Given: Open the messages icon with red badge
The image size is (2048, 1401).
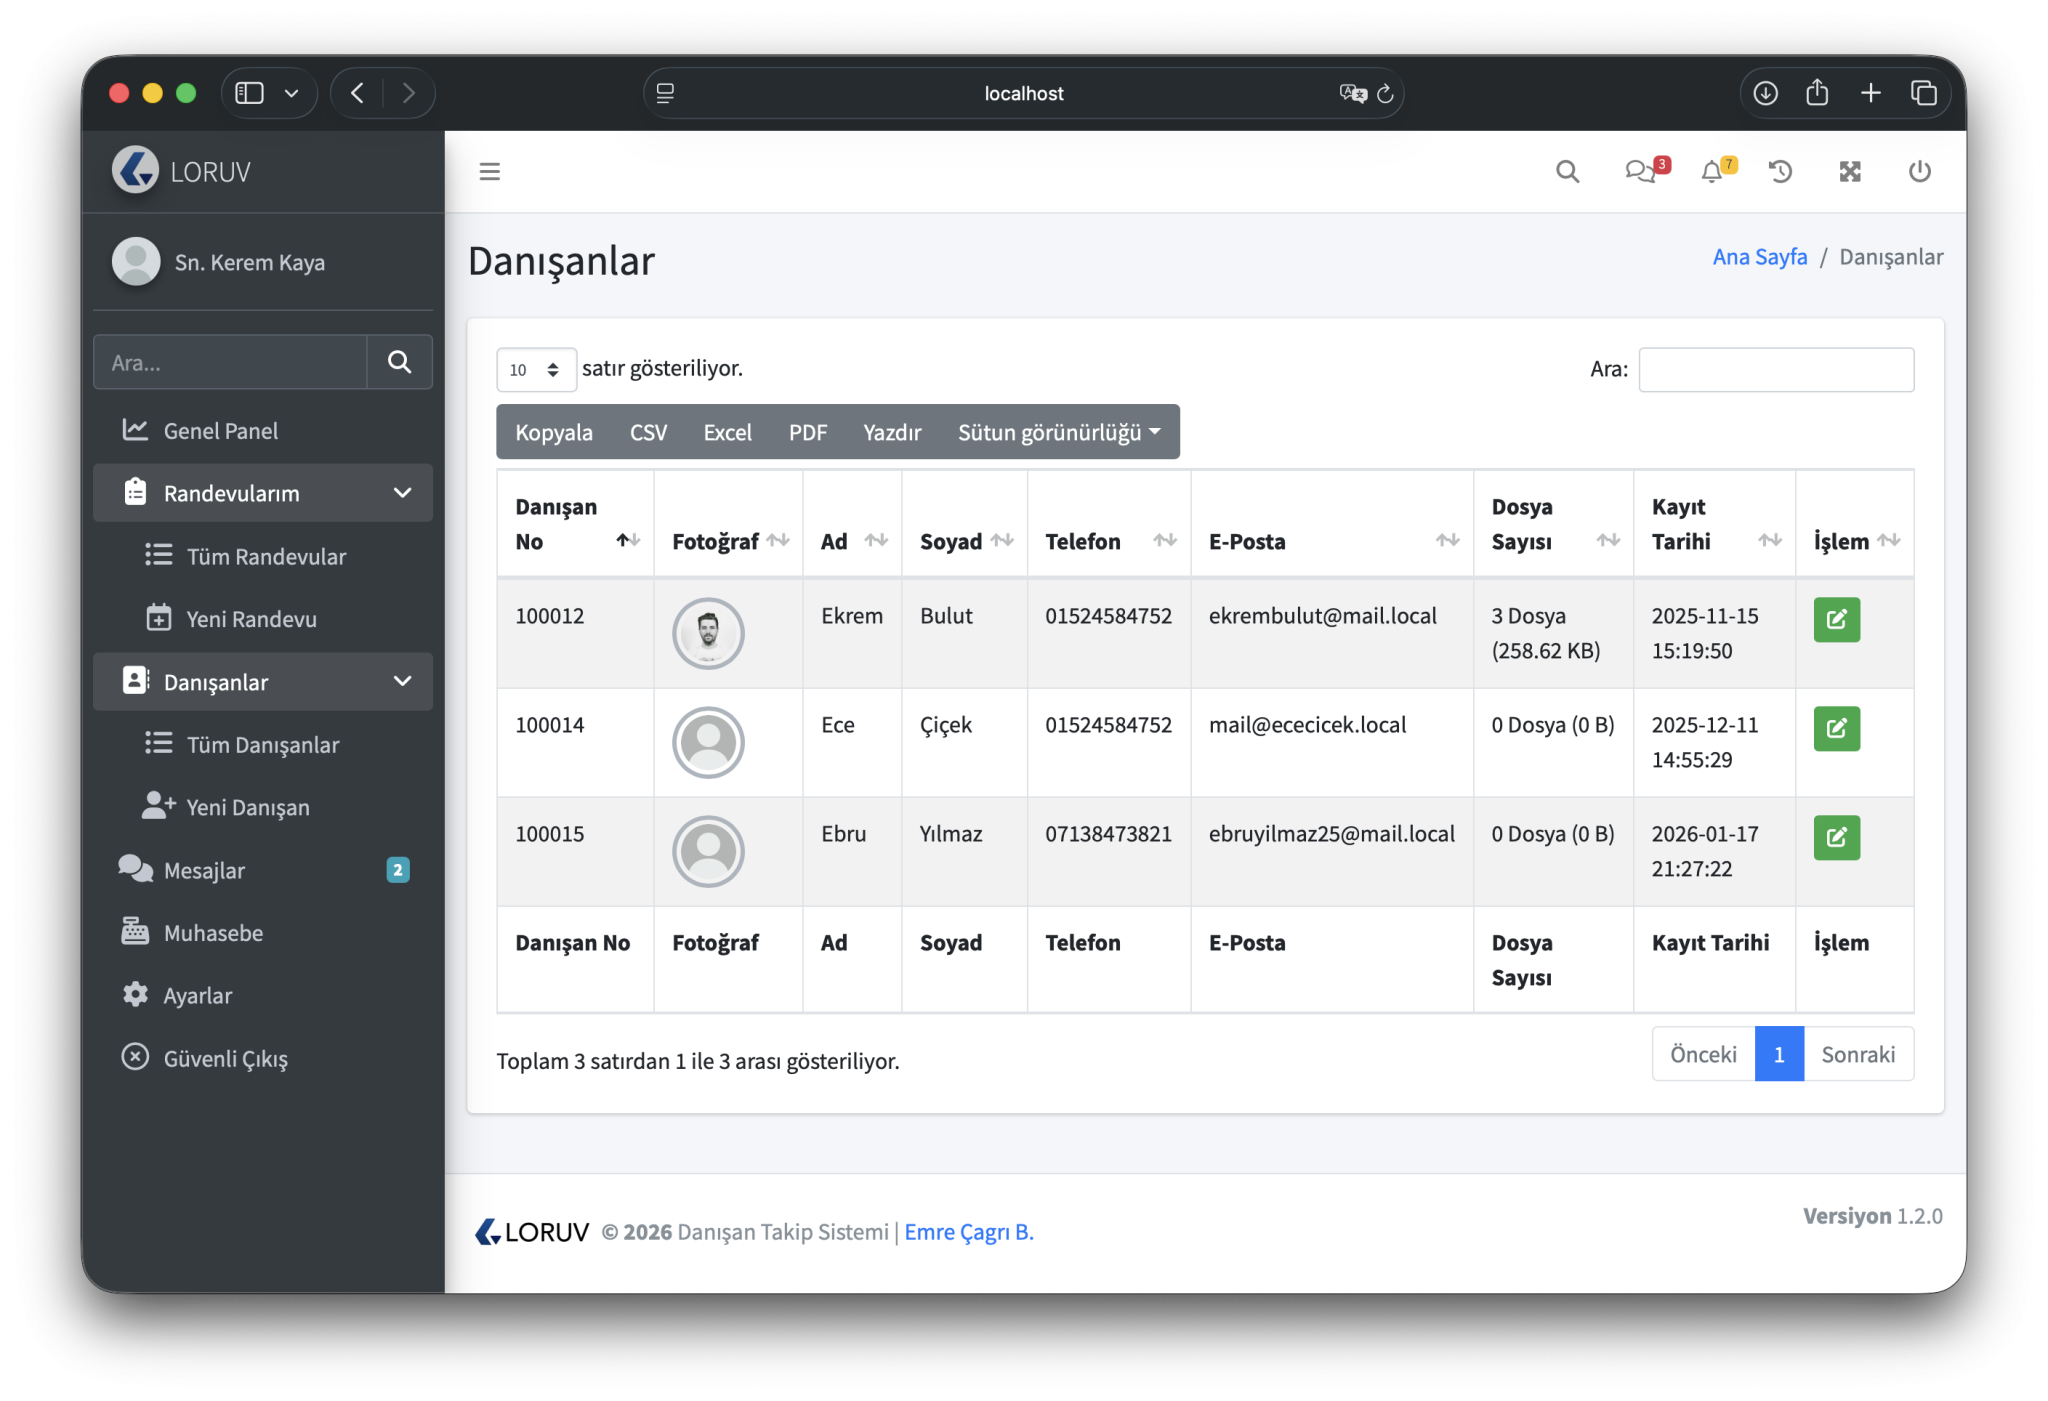Looking at the screenshot, I should click(1641, 171).
